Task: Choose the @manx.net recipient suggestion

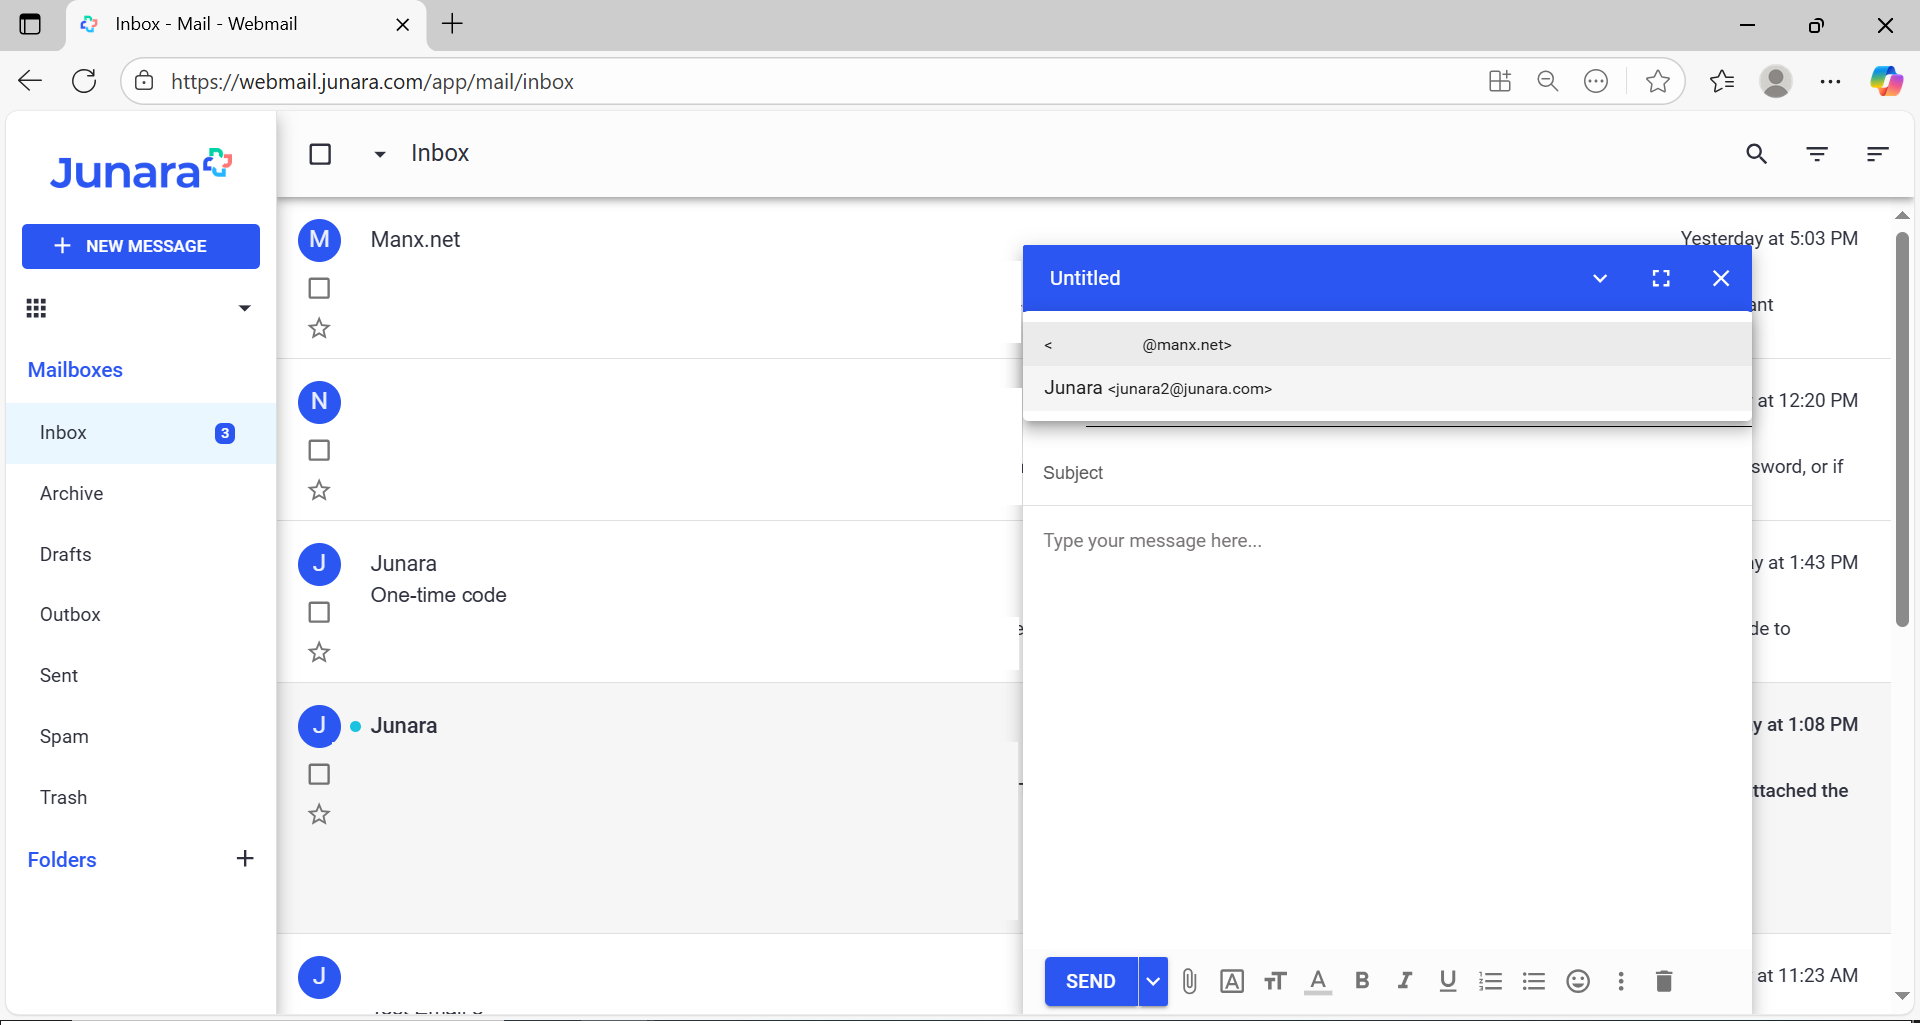Action: 1387,345
